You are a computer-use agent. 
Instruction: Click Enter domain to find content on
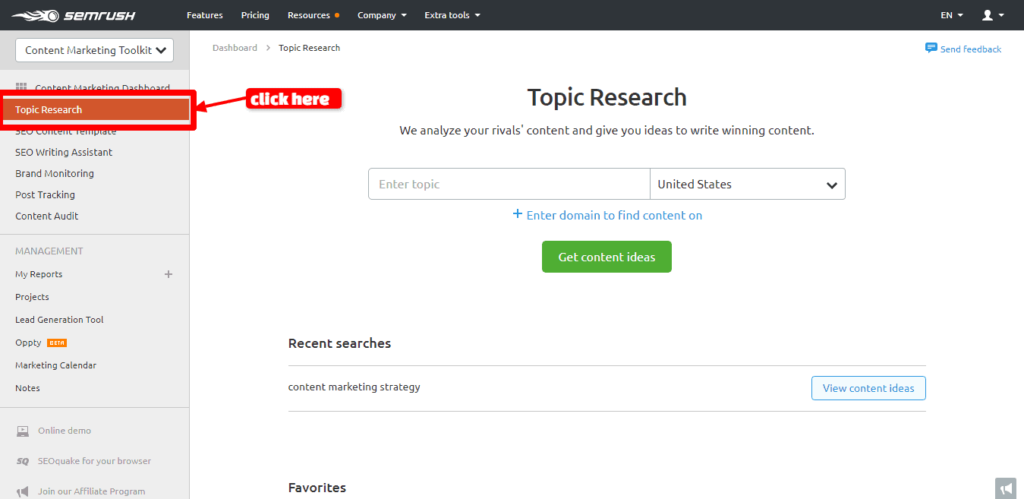click(x=615, y=215)
